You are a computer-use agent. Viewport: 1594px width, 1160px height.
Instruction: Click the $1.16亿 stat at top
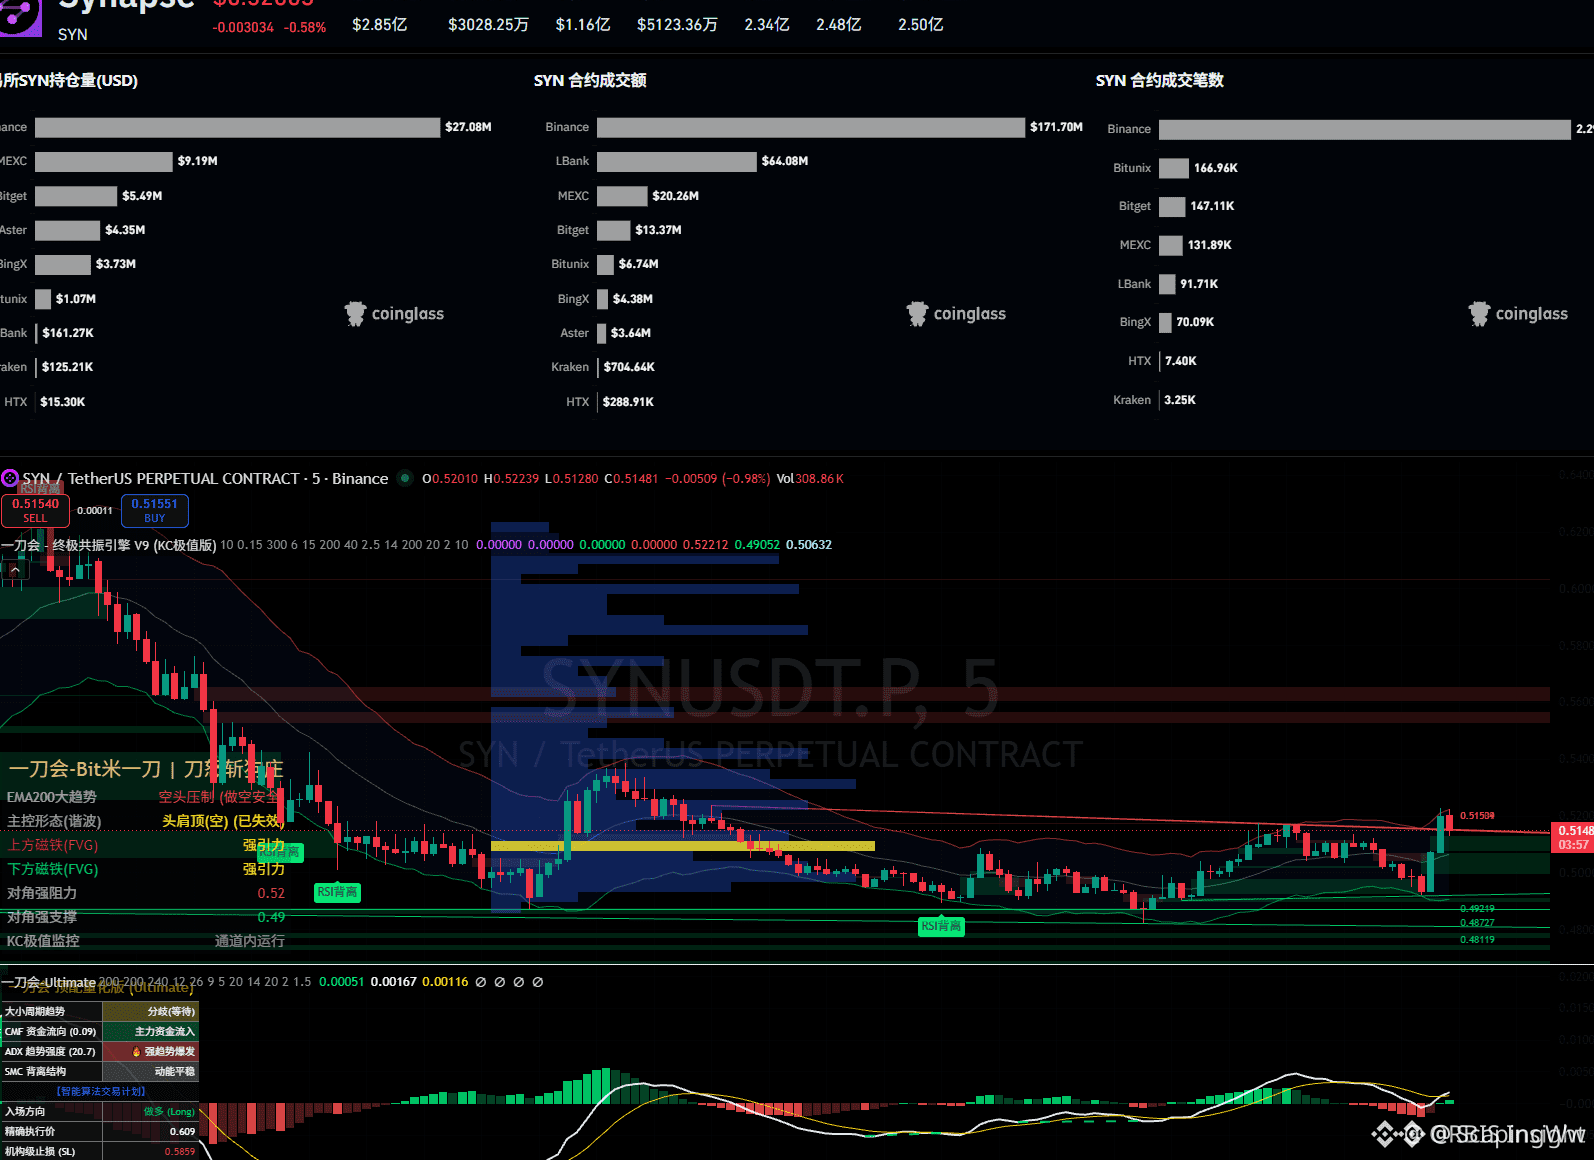coord(583,25)
